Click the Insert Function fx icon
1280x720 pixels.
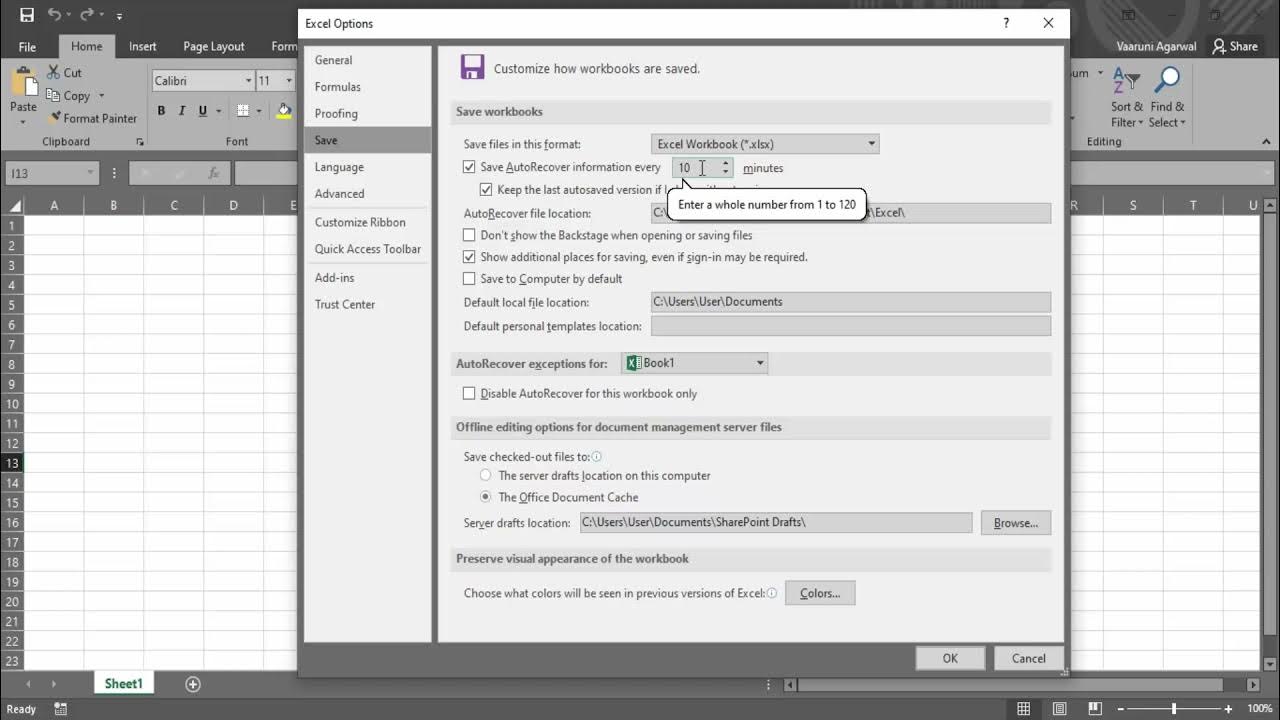pyautogui.click(x=213, y=173)
